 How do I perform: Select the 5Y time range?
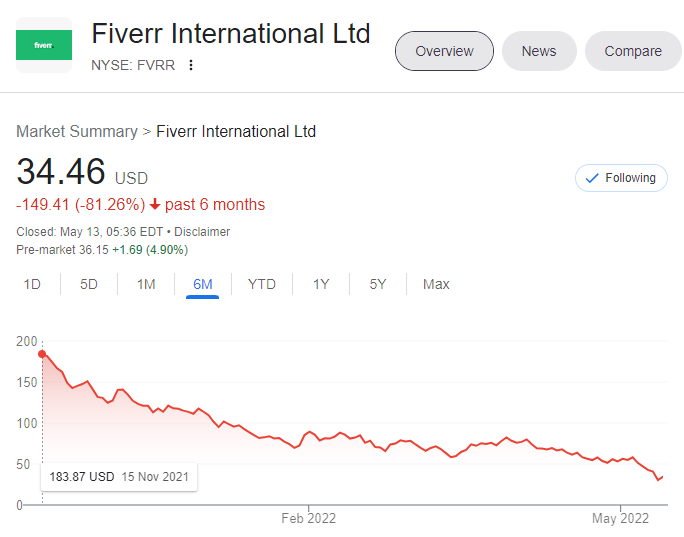[378, 284]
